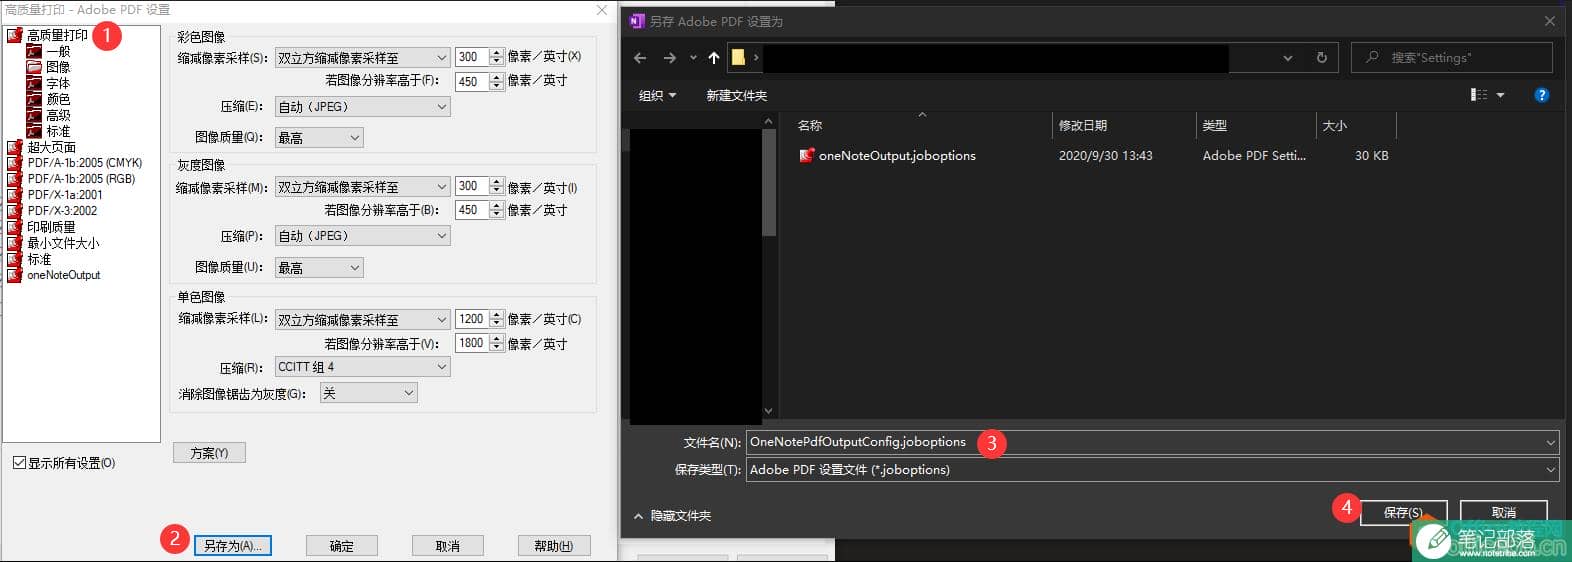1572x562 pixels.
Task: Select the PDF/X-3:2002 preset
Action: 62,211
